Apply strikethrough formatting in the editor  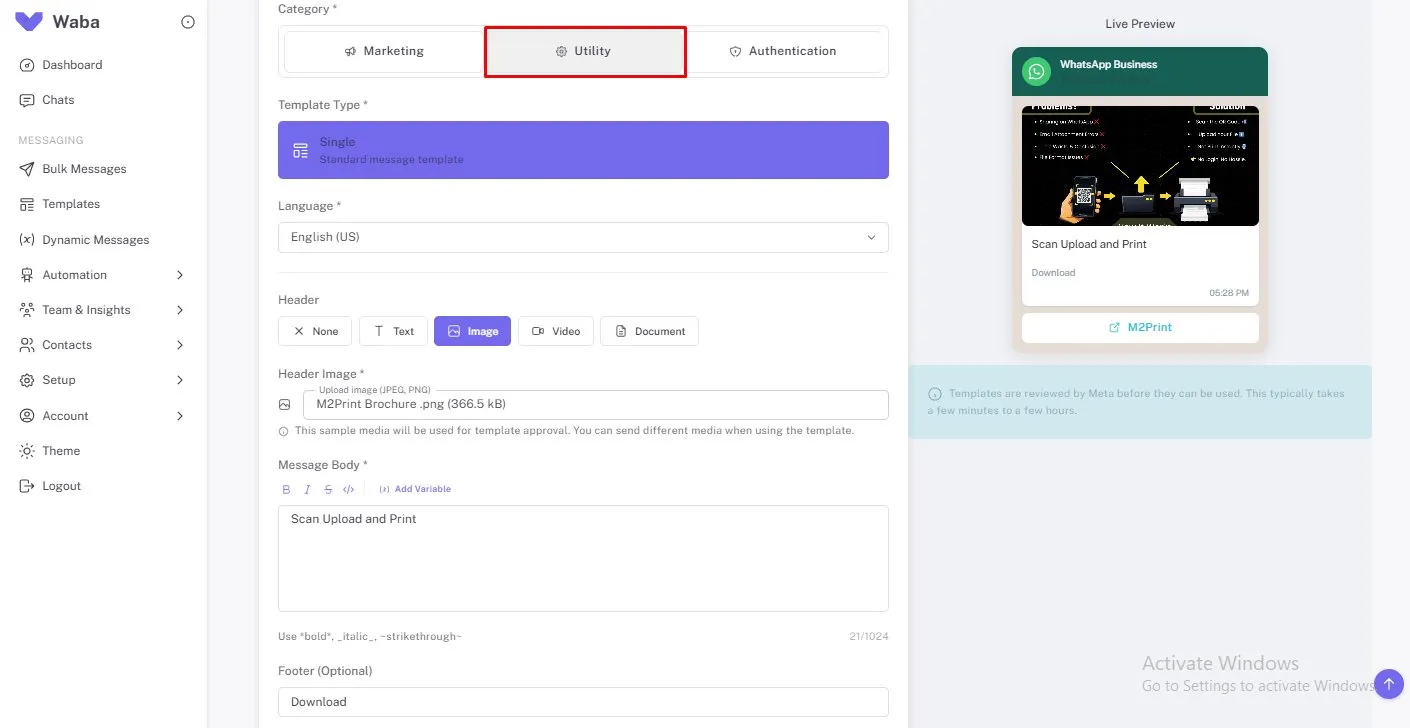click(x=328, y=489)
